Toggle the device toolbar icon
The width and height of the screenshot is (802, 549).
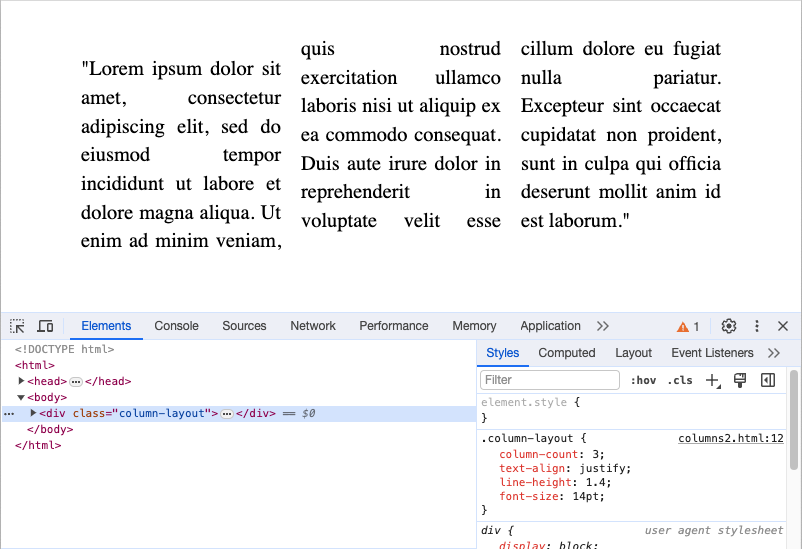[x=45, y=326]
